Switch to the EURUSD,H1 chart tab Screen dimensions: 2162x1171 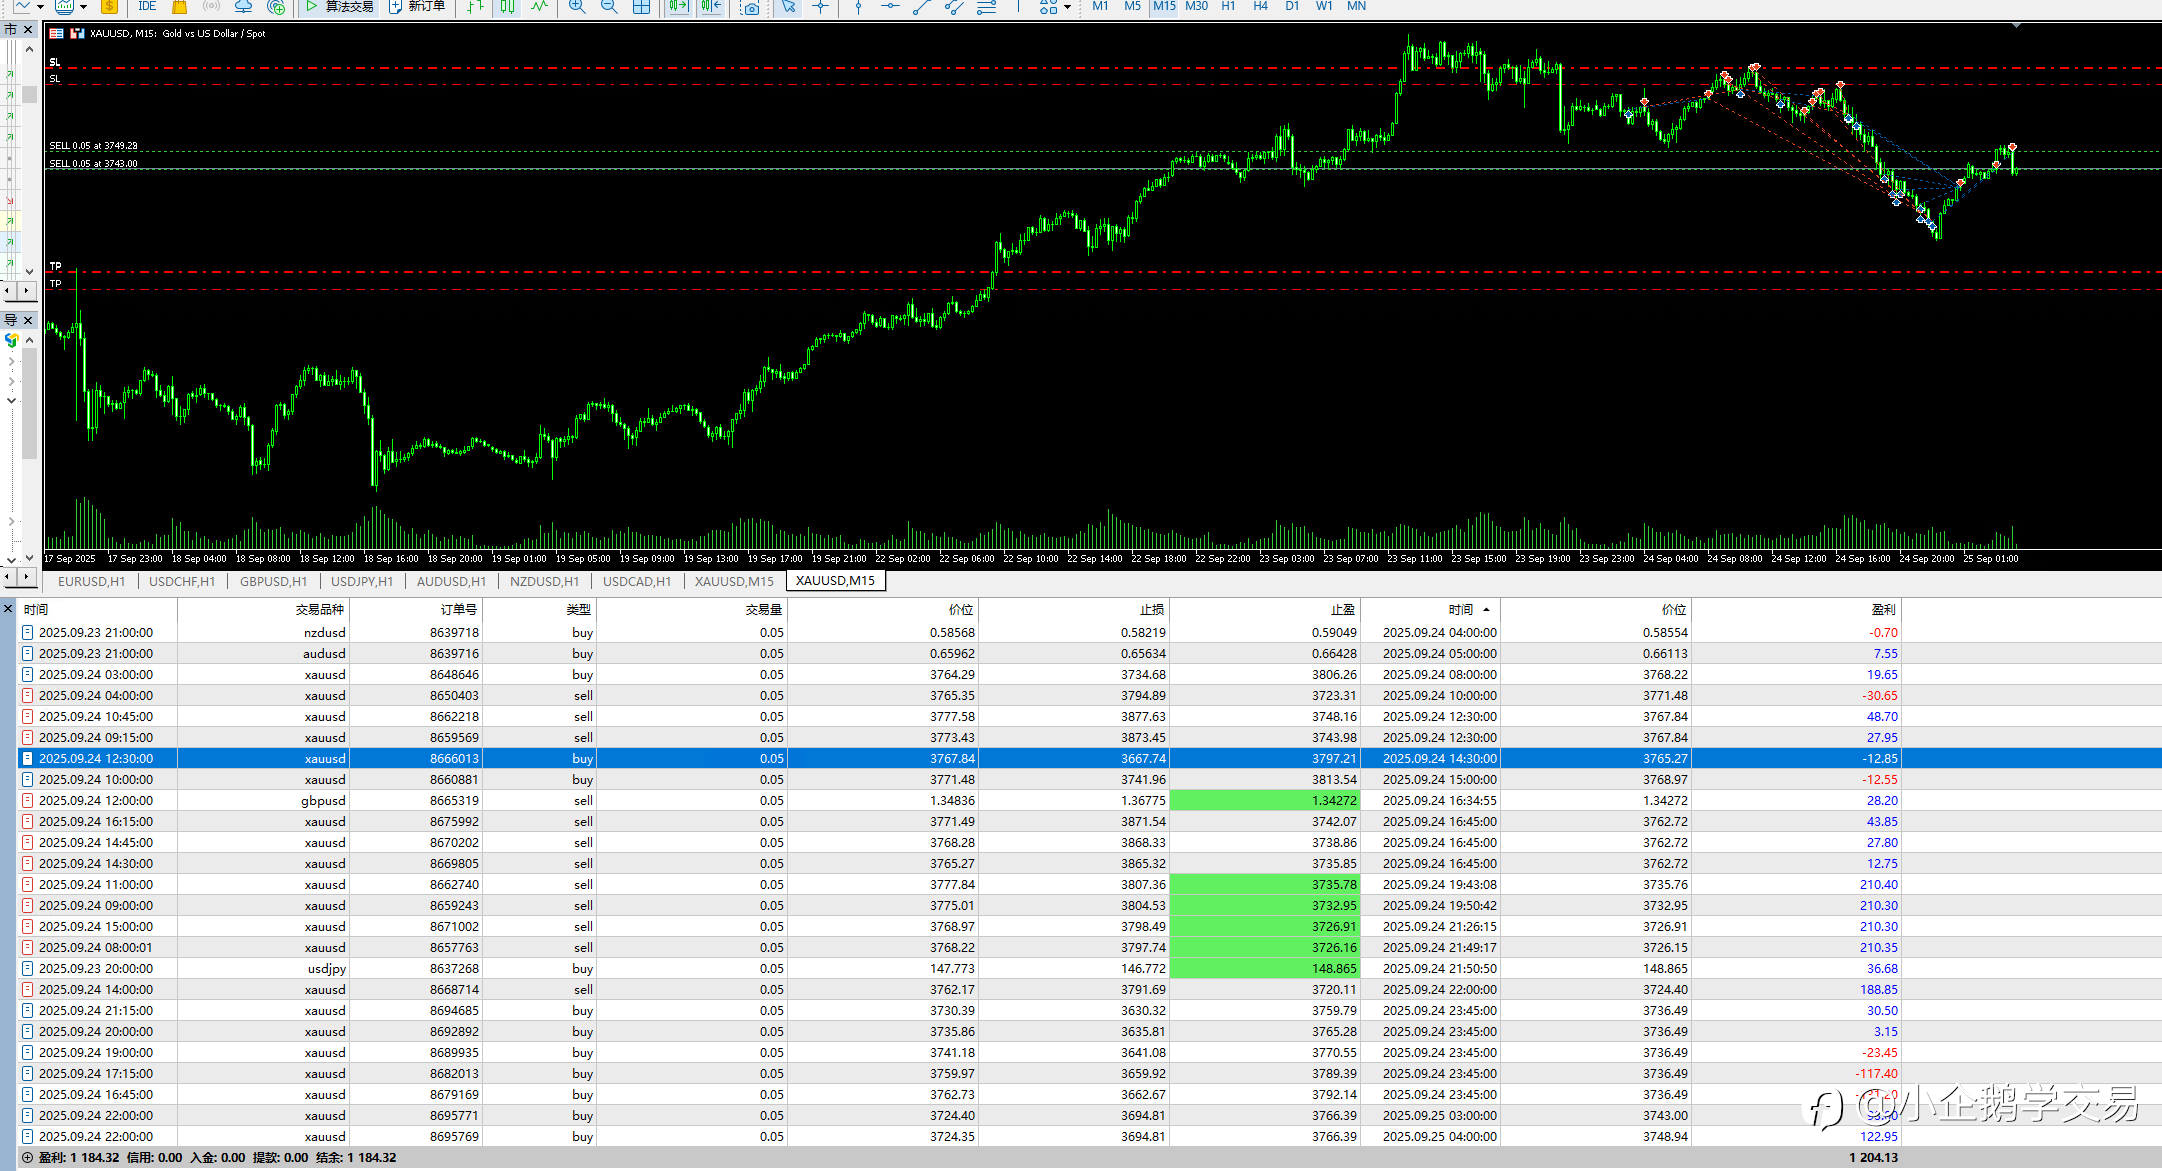coord(91,581)
